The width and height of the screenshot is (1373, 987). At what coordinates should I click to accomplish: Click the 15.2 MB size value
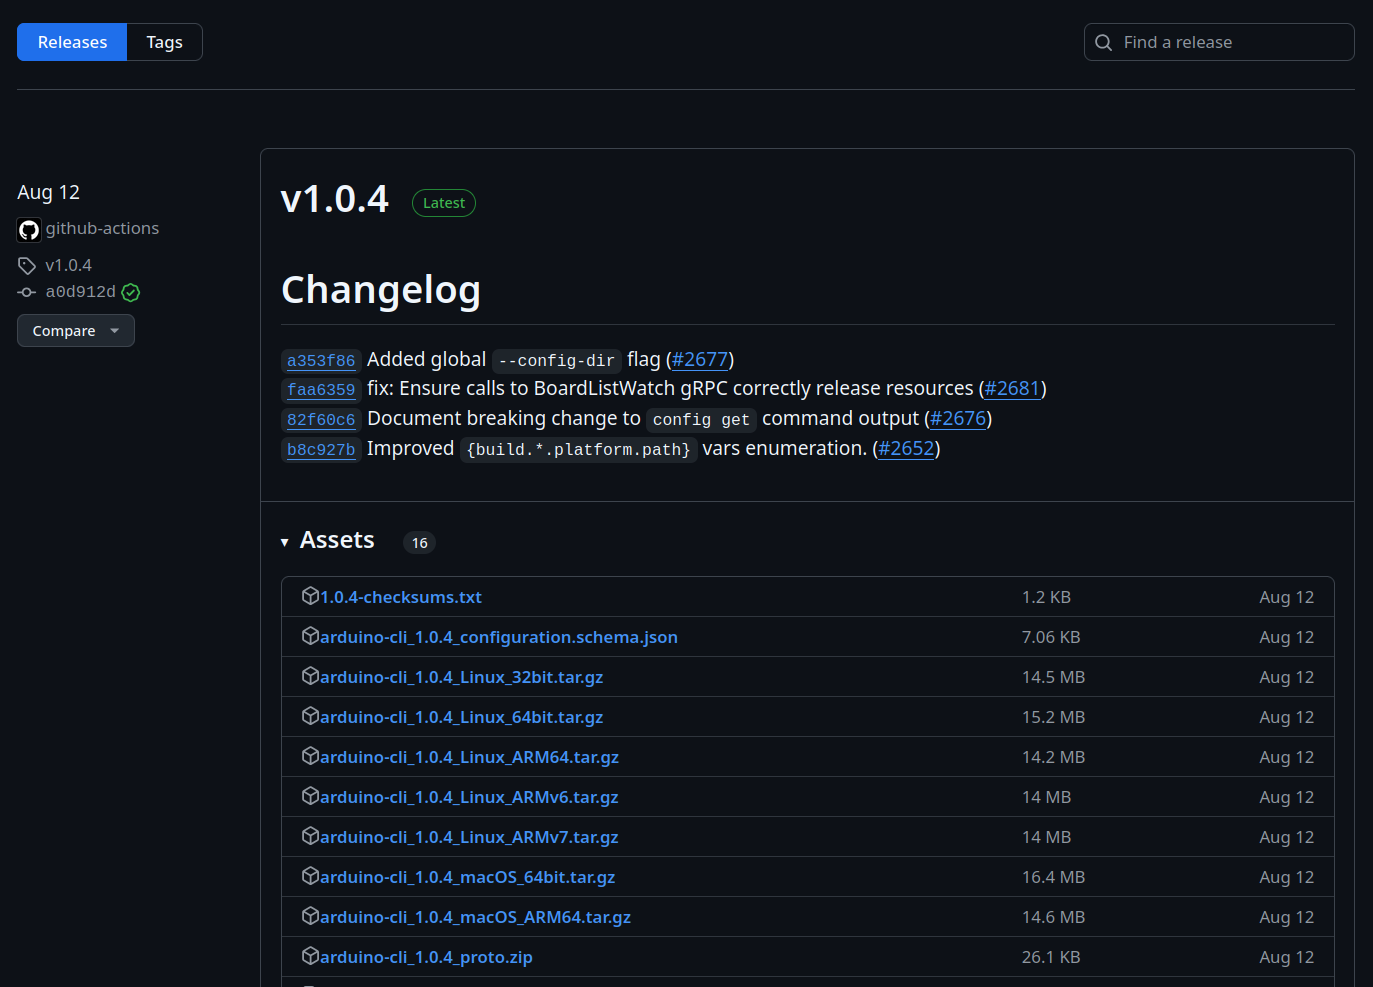1053,717
